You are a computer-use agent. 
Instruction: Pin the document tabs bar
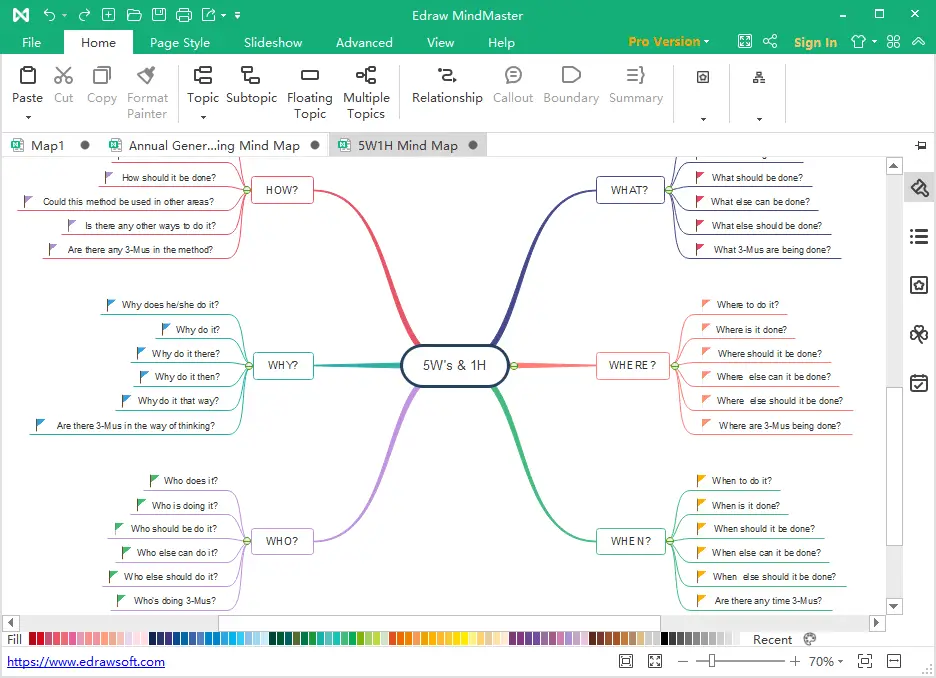[920, 144]
